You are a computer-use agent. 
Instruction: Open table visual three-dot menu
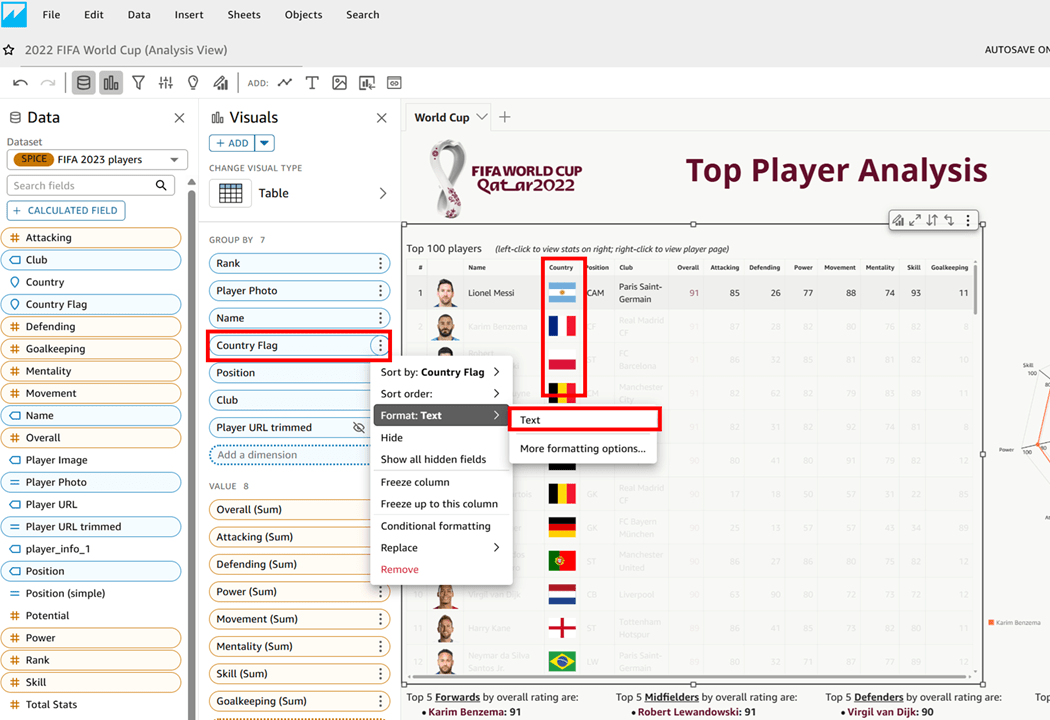(968, 220)
